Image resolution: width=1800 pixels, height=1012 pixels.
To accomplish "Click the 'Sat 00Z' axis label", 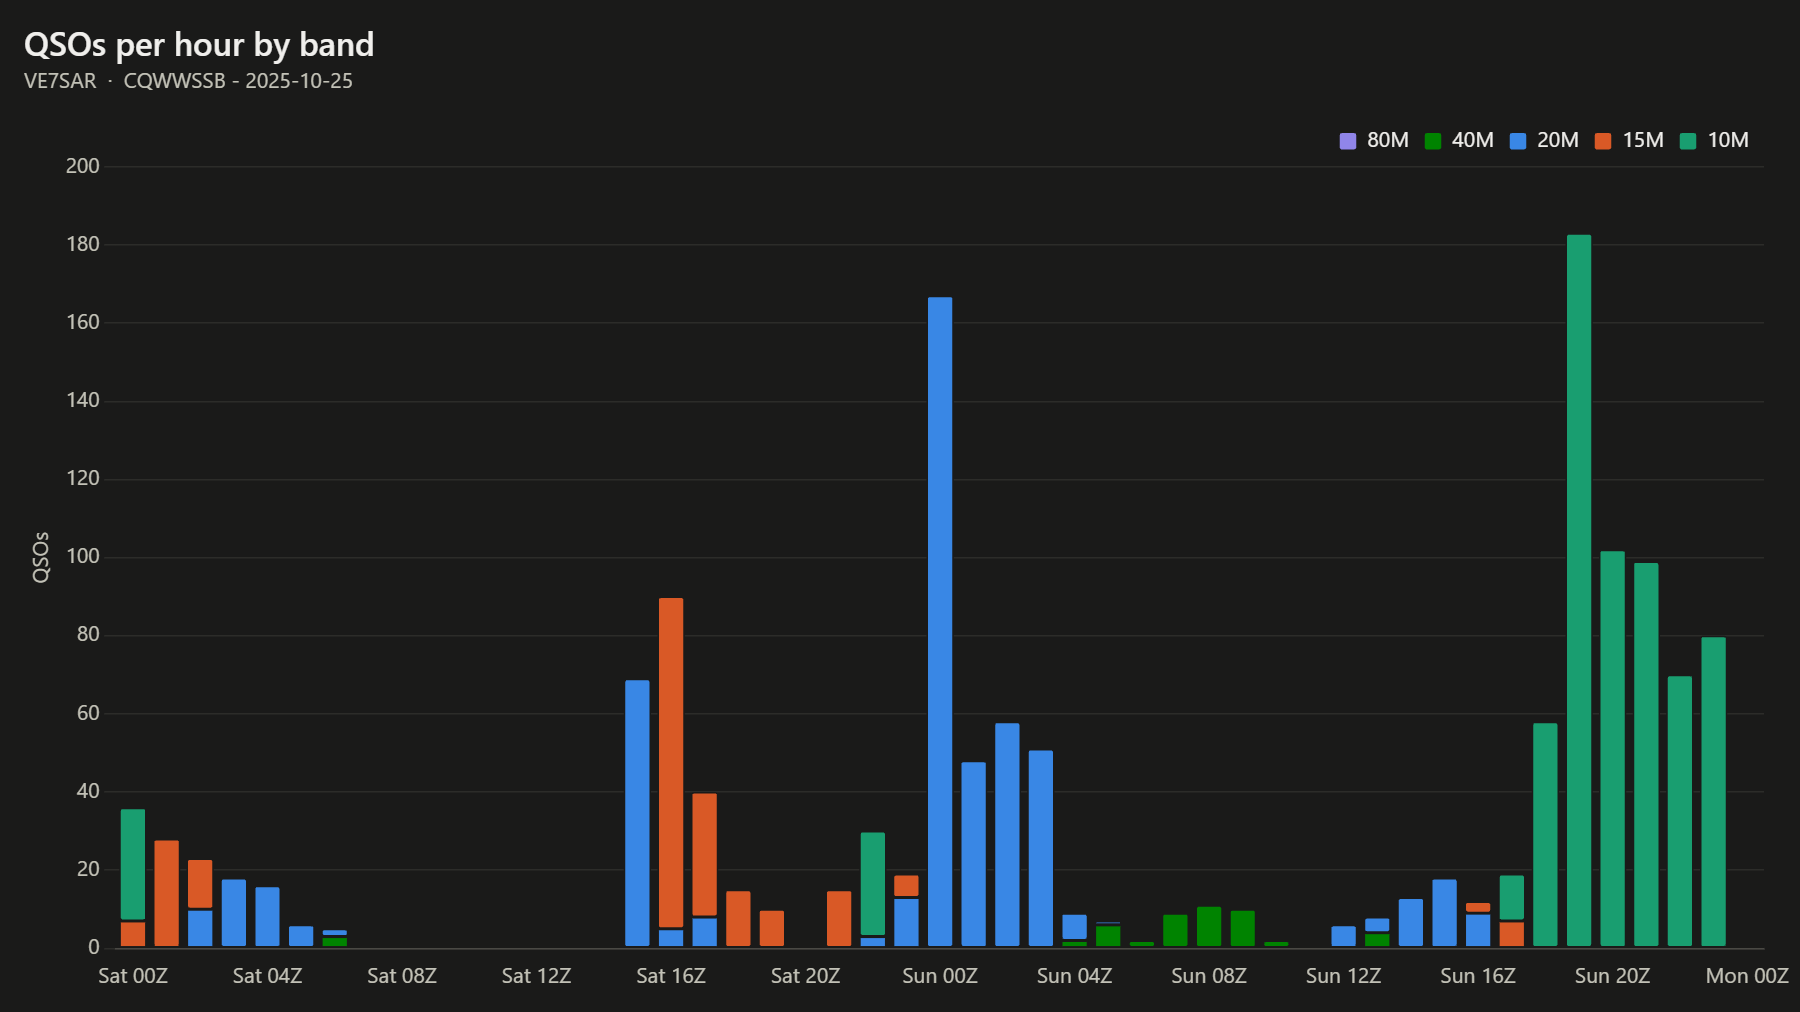I will pos(133,976).
